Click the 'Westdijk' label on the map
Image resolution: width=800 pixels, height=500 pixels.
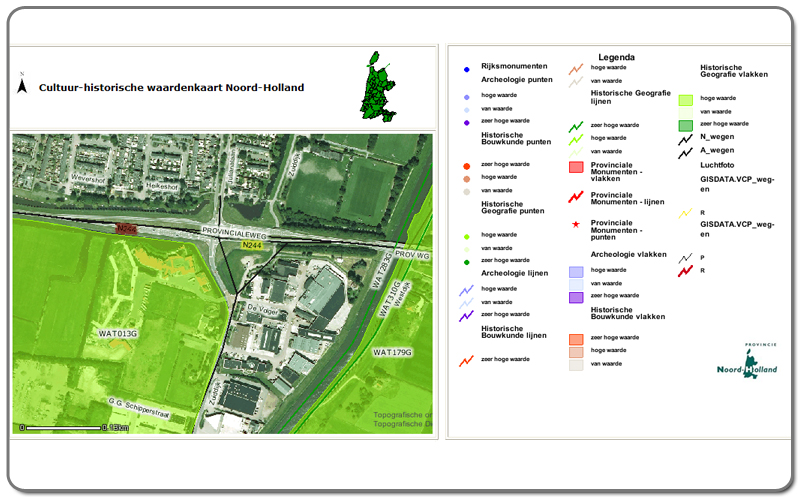(402, 294)
